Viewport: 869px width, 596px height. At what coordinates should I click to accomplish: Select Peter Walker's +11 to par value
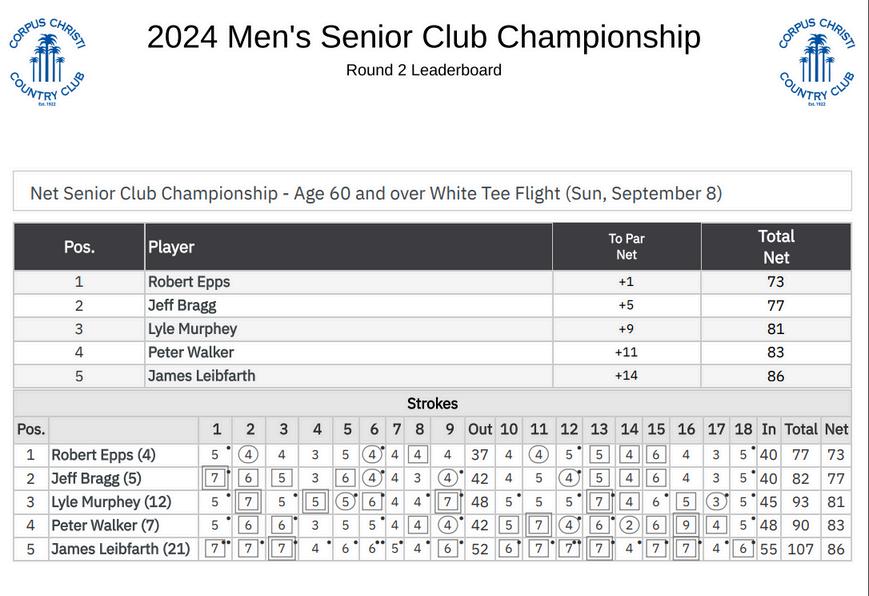(626, 352)
